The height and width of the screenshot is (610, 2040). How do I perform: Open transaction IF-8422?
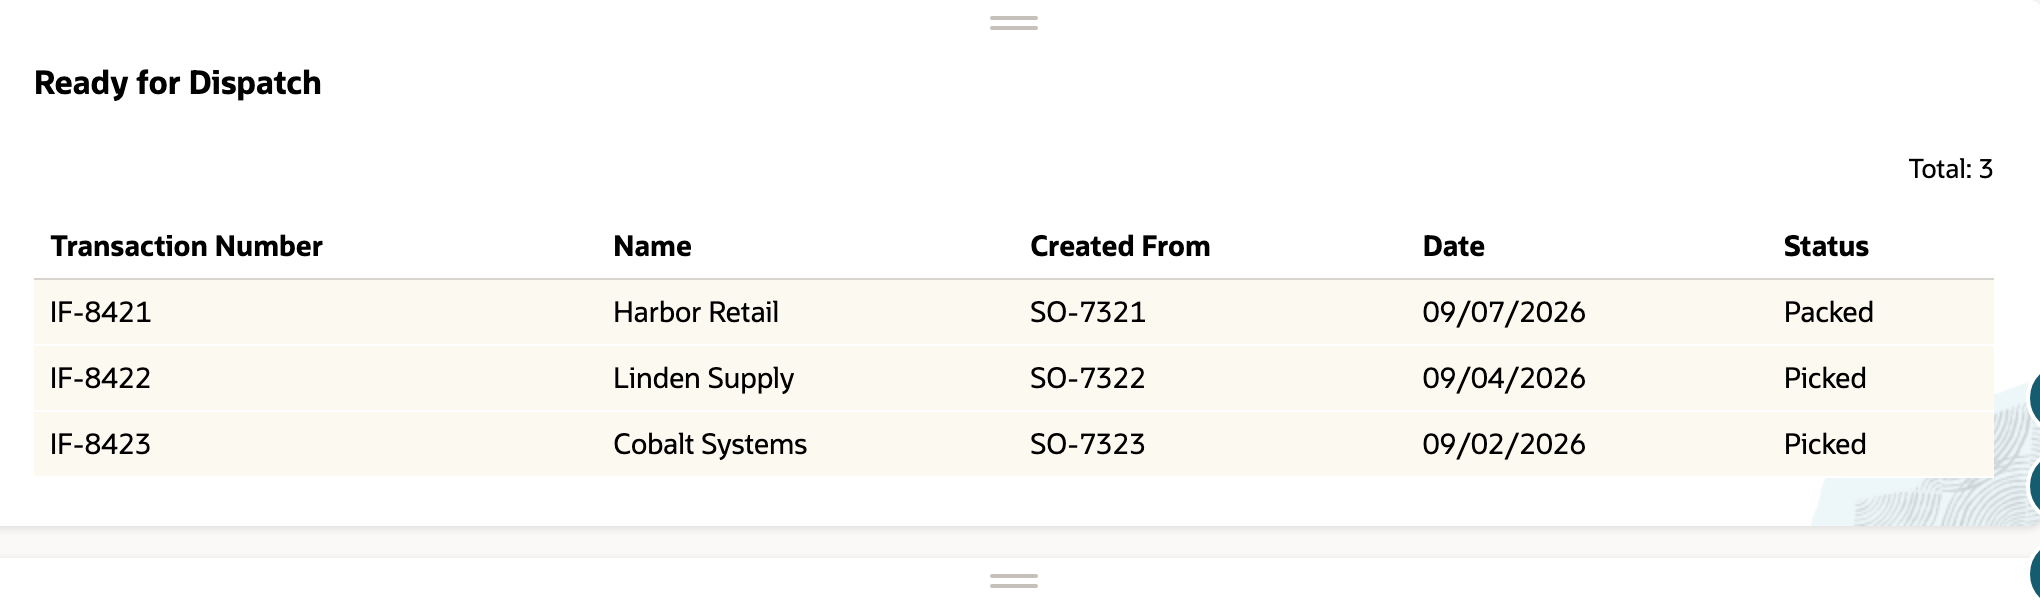100,378
